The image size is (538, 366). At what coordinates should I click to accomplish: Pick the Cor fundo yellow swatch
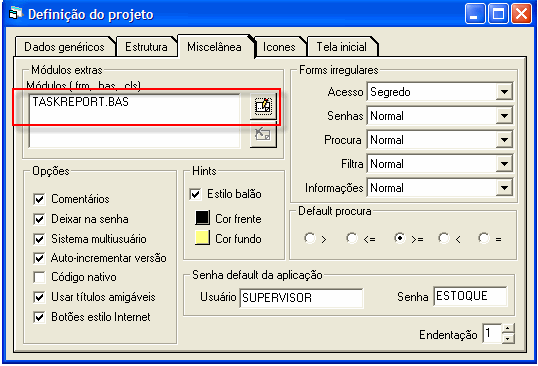[x=202, y=238]
